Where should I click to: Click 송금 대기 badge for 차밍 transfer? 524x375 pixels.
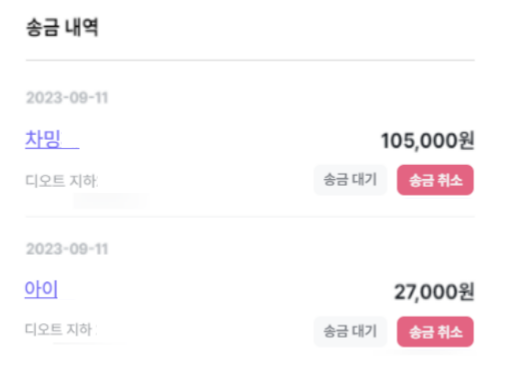[x=350, y=180]
